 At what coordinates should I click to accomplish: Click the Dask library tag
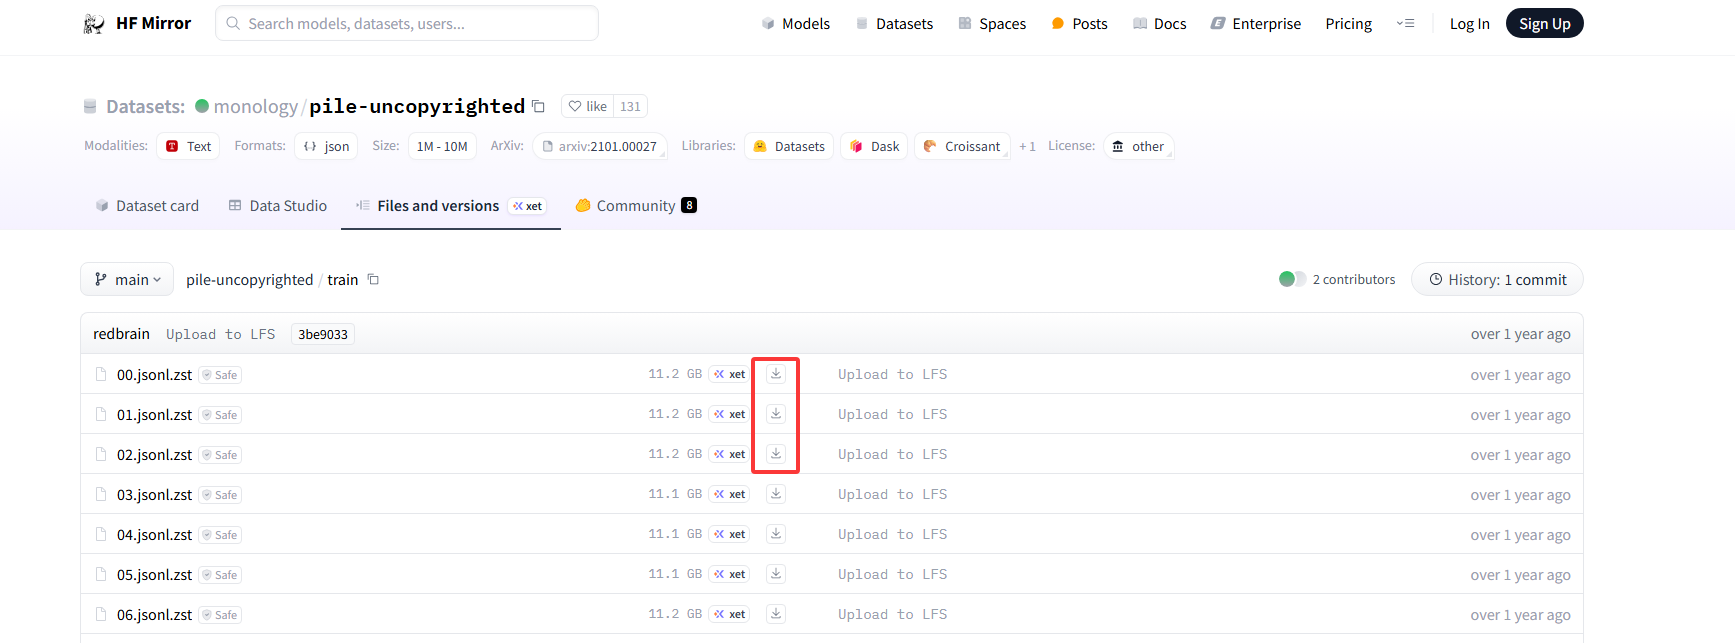[874, 146]
